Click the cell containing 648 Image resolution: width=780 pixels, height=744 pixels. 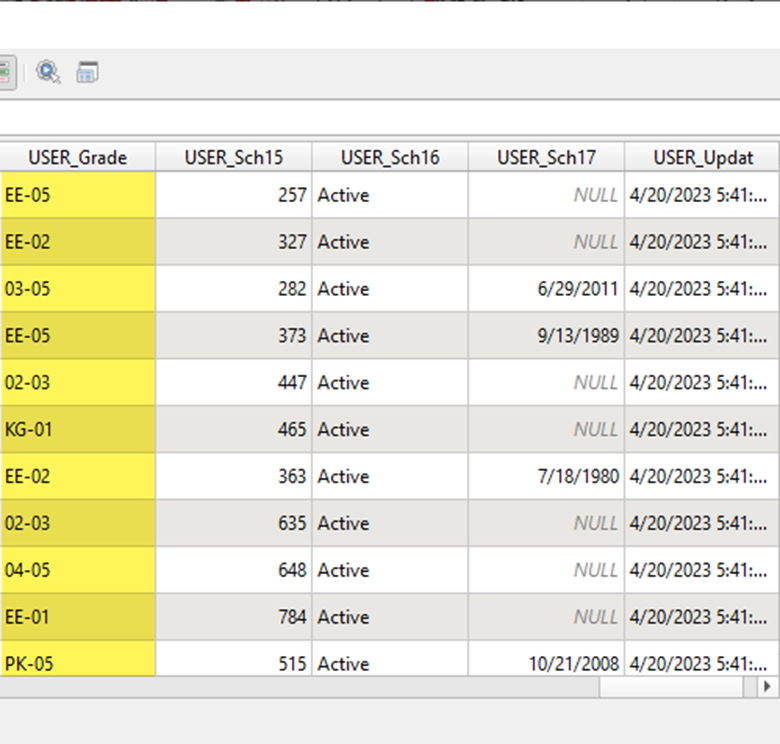(234, 570)
